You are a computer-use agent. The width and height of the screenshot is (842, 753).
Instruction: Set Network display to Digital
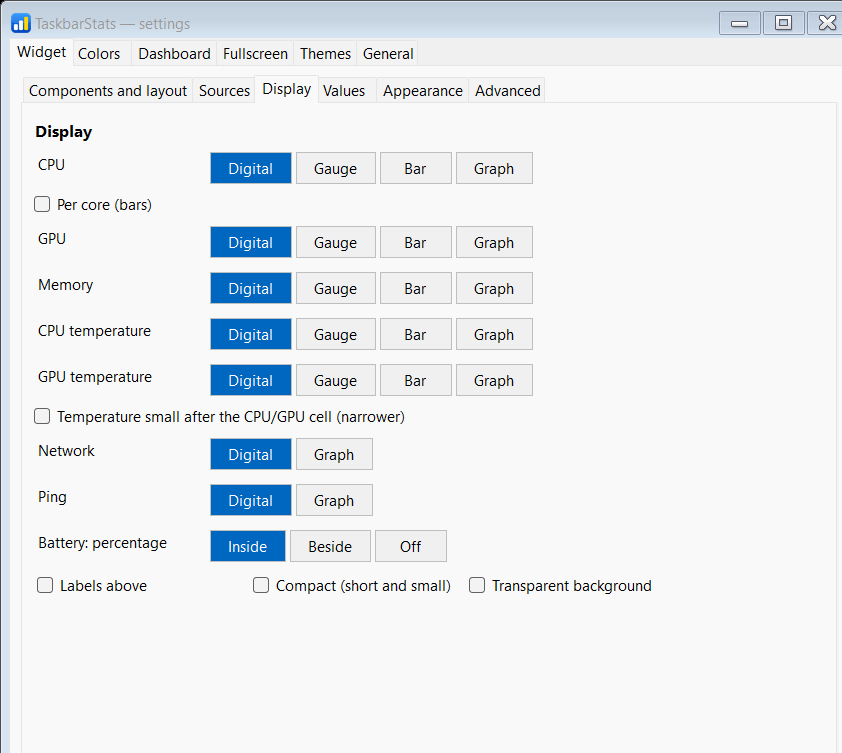(x=251, y=454)
